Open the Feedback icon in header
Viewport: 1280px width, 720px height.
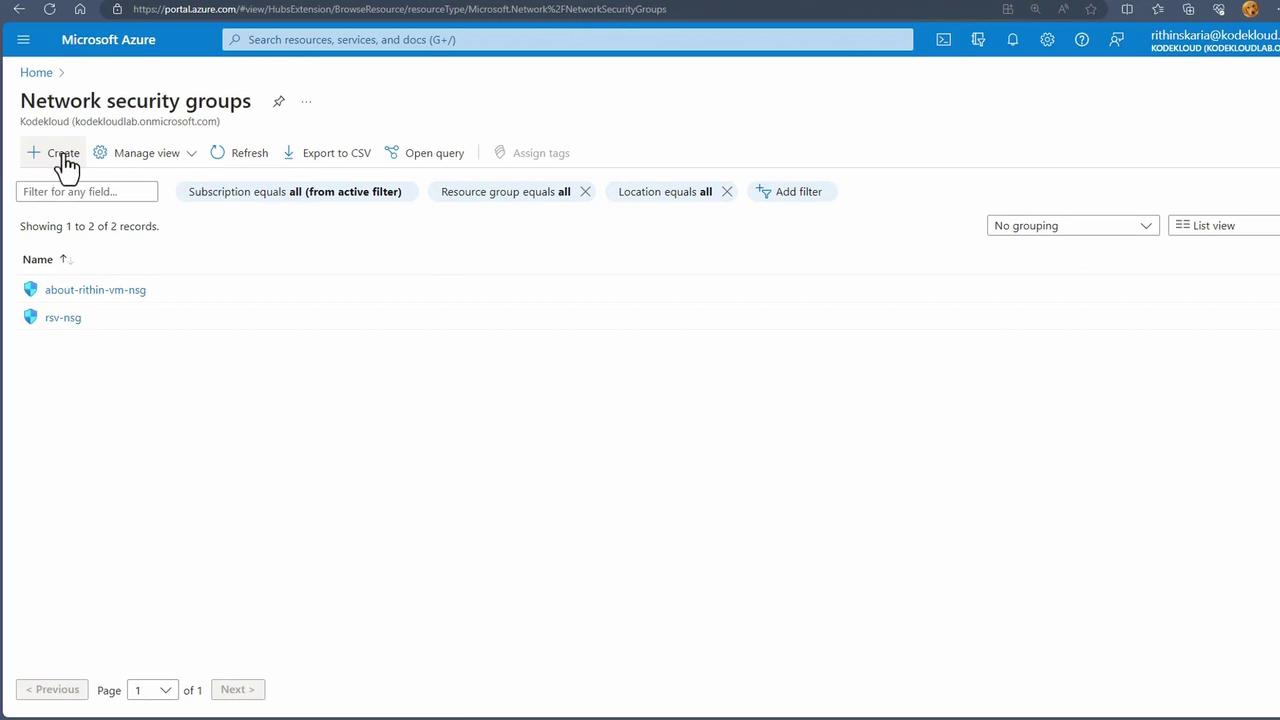click(1116, 40)
